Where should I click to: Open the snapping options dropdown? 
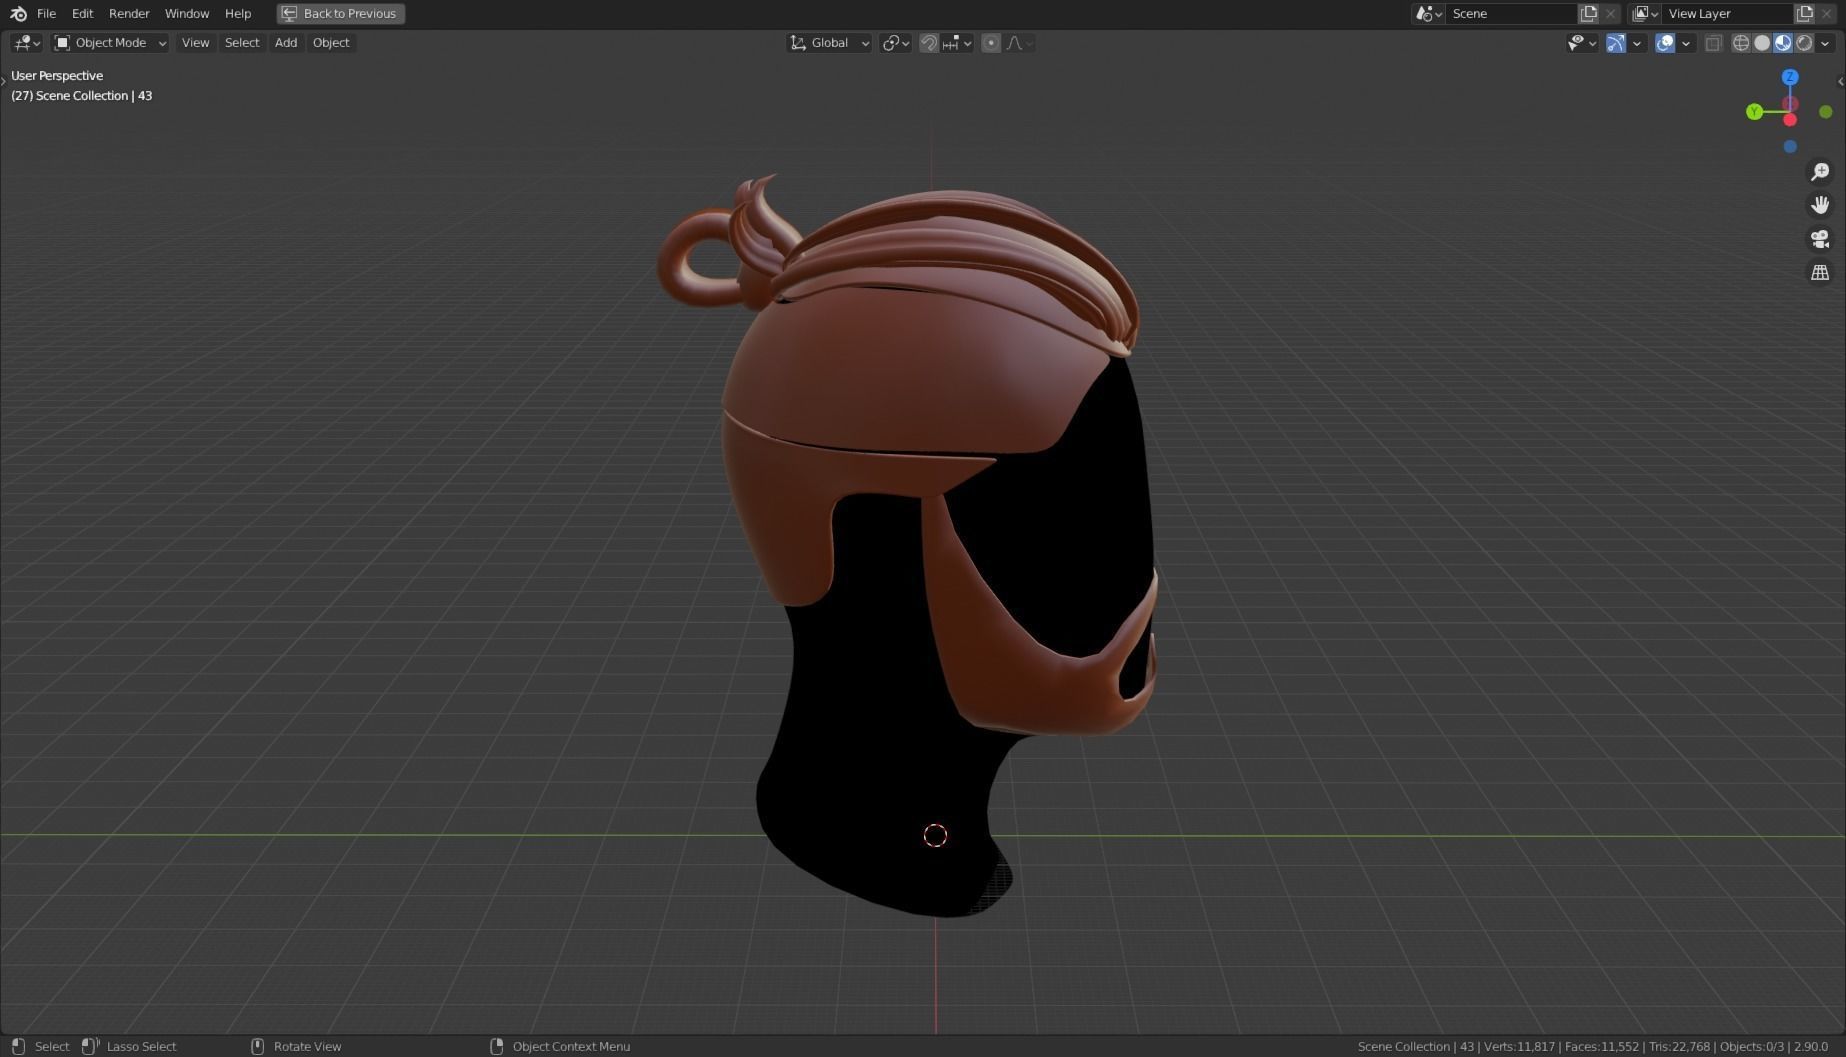[x=957, y=43]
